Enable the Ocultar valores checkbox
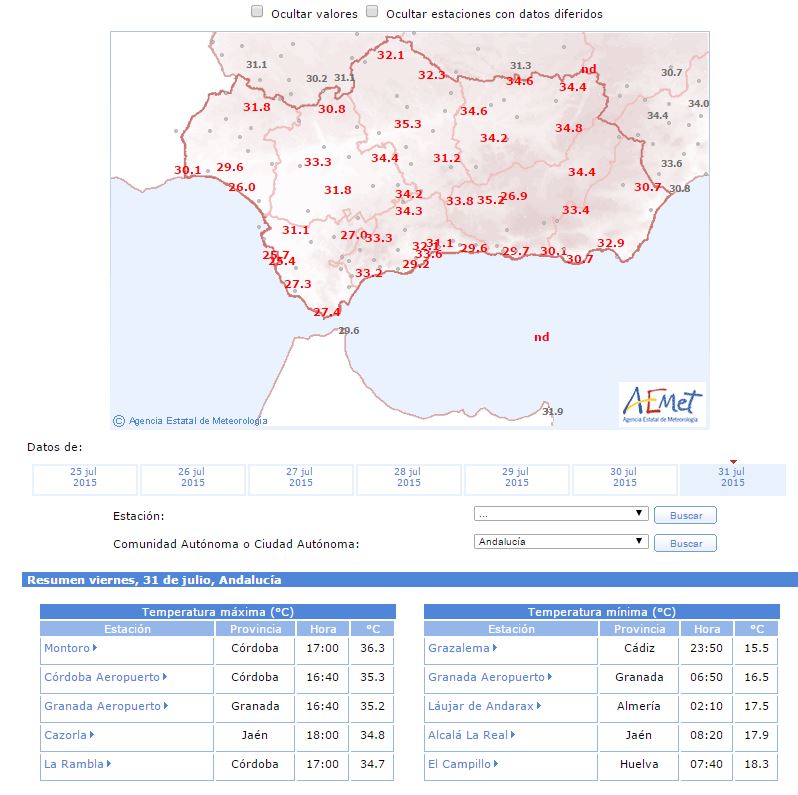Viewport: 798px width, 795px height. (x=257, y=13)
